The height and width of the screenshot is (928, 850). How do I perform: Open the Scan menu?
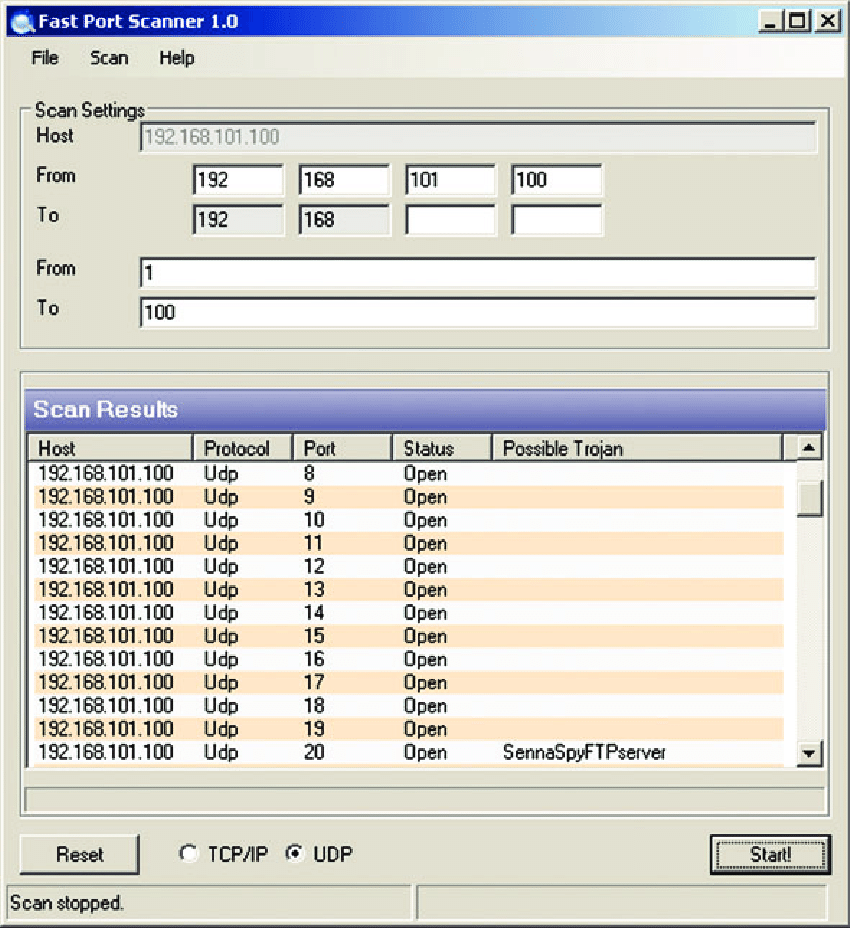(x=109, y=58)
